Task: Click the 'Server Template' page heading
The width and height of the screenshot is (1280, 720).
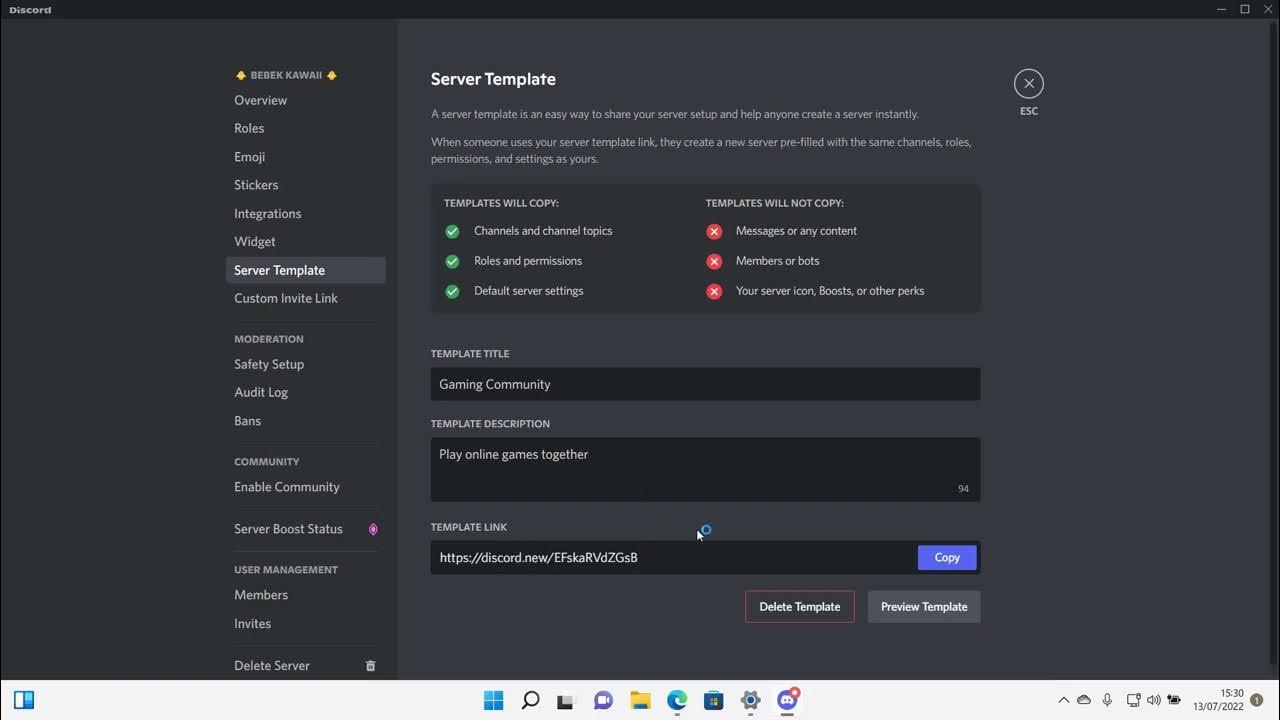Action: pyautogui.click(x=493, y=79)
